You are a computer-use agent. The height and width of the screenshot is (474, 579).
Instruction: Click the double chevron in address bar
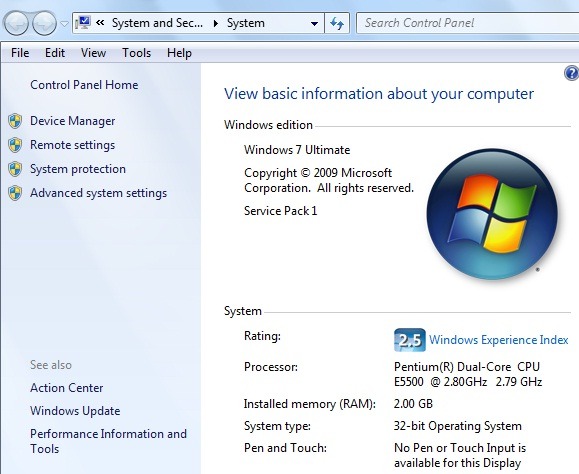point(100,23)
